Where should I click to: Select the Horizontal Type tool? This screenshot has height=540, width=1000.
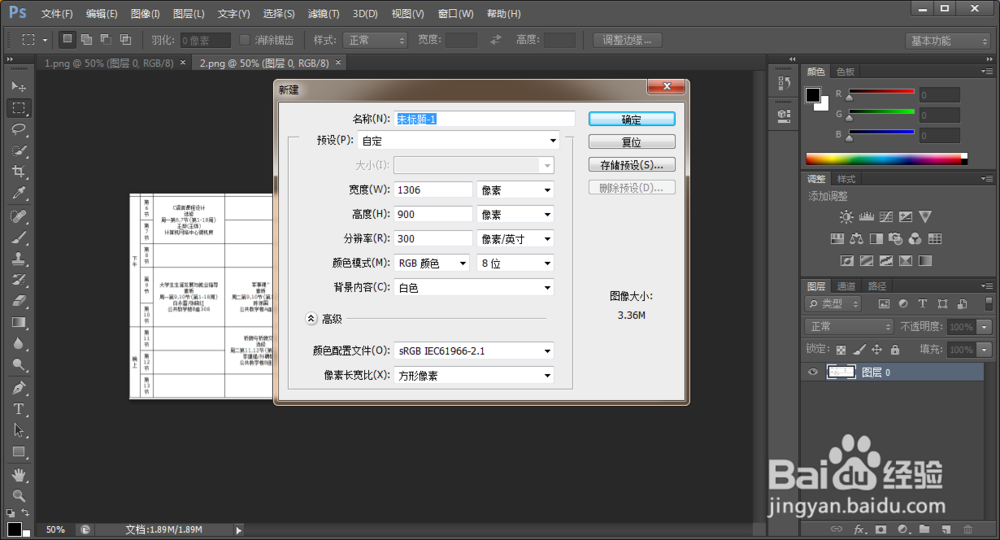click(x=18, y=409)
